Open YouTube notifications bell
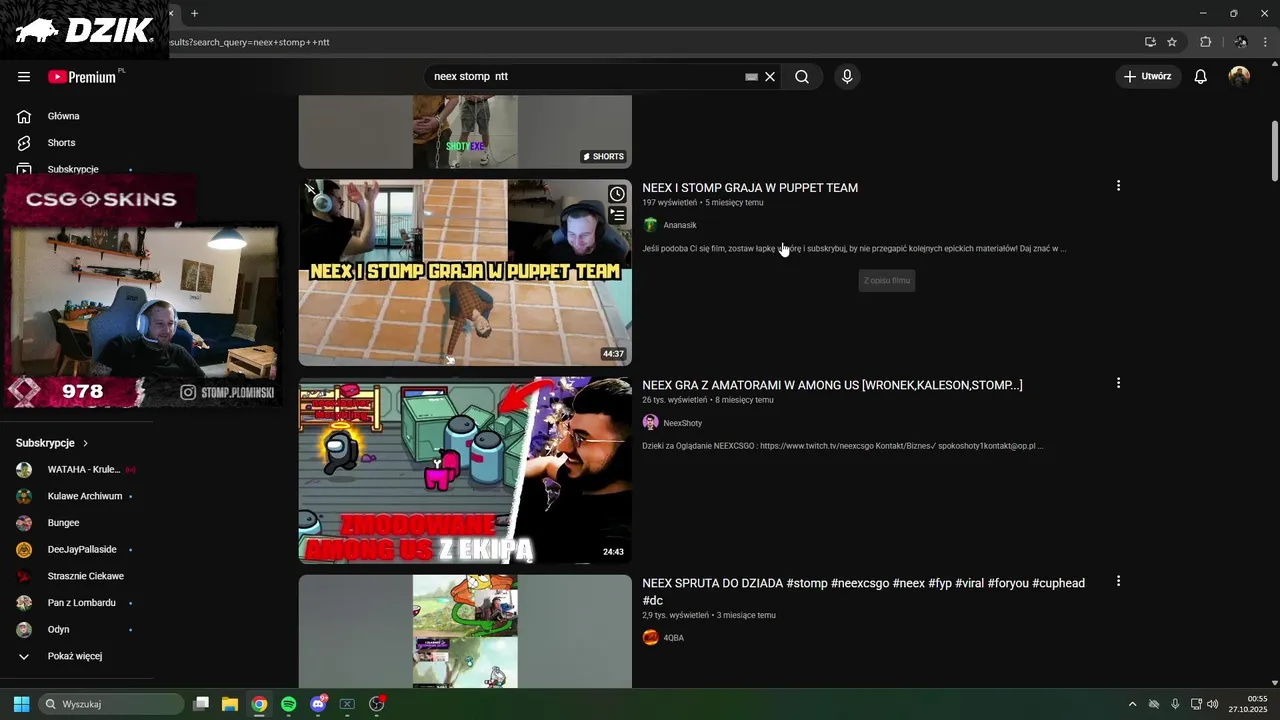 (1201, 77)
